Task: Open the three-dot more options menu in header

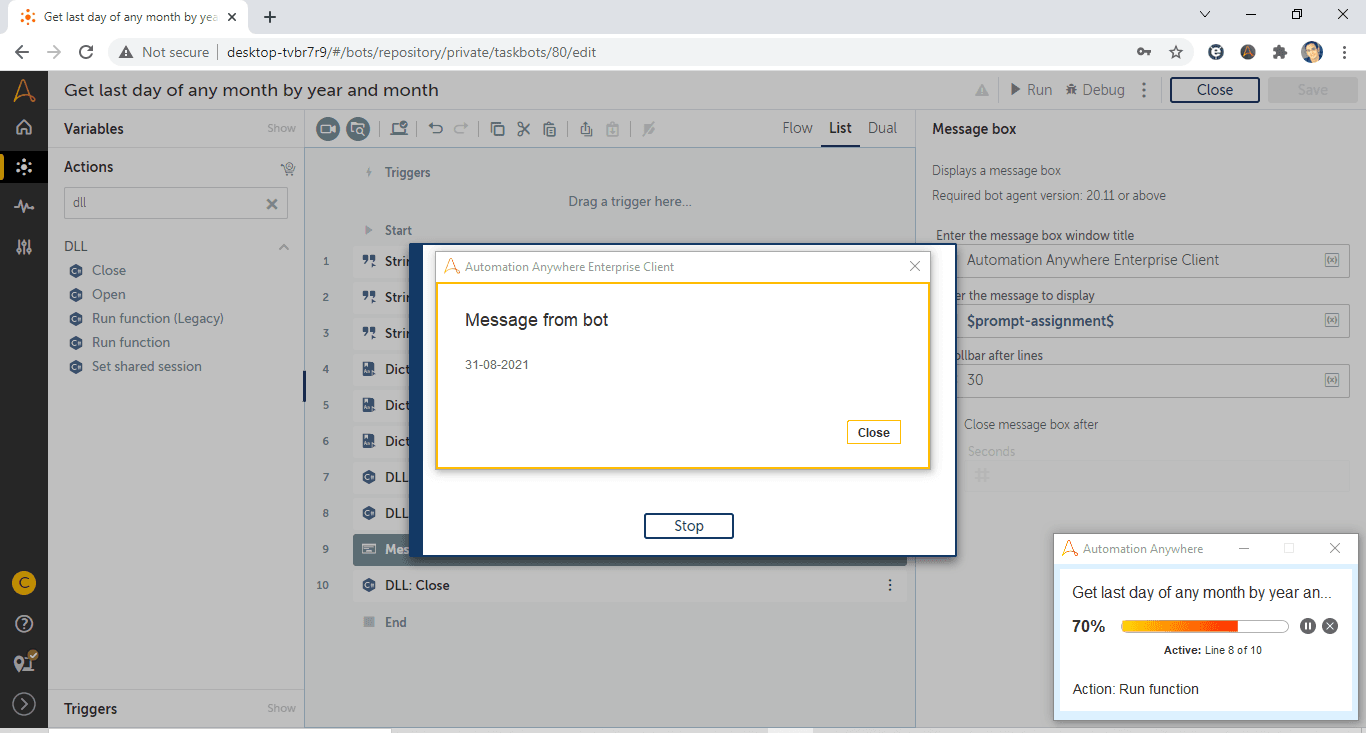Action: pyautogui.click(x=1145, y=90)
